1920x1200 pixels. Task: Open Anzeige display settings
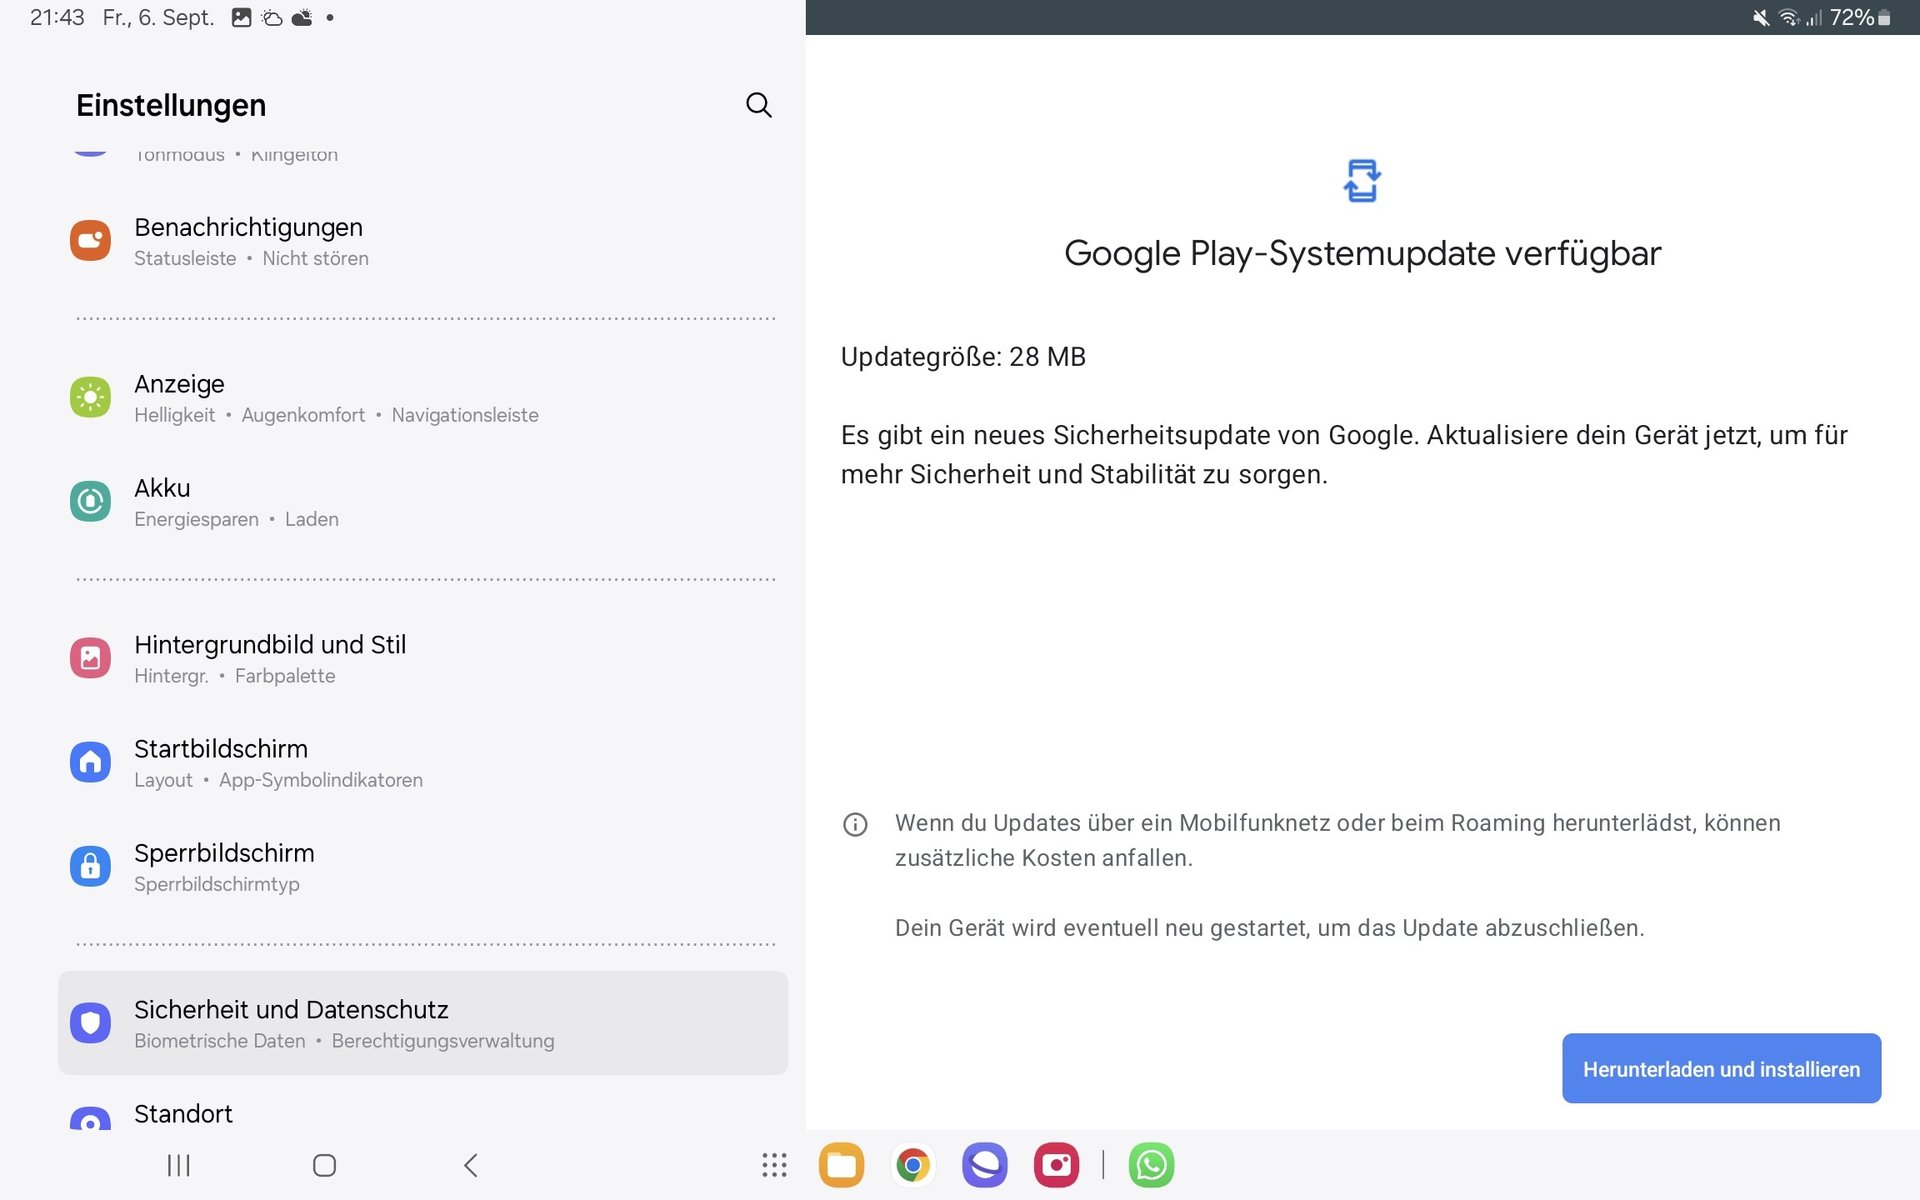(180, 398)
